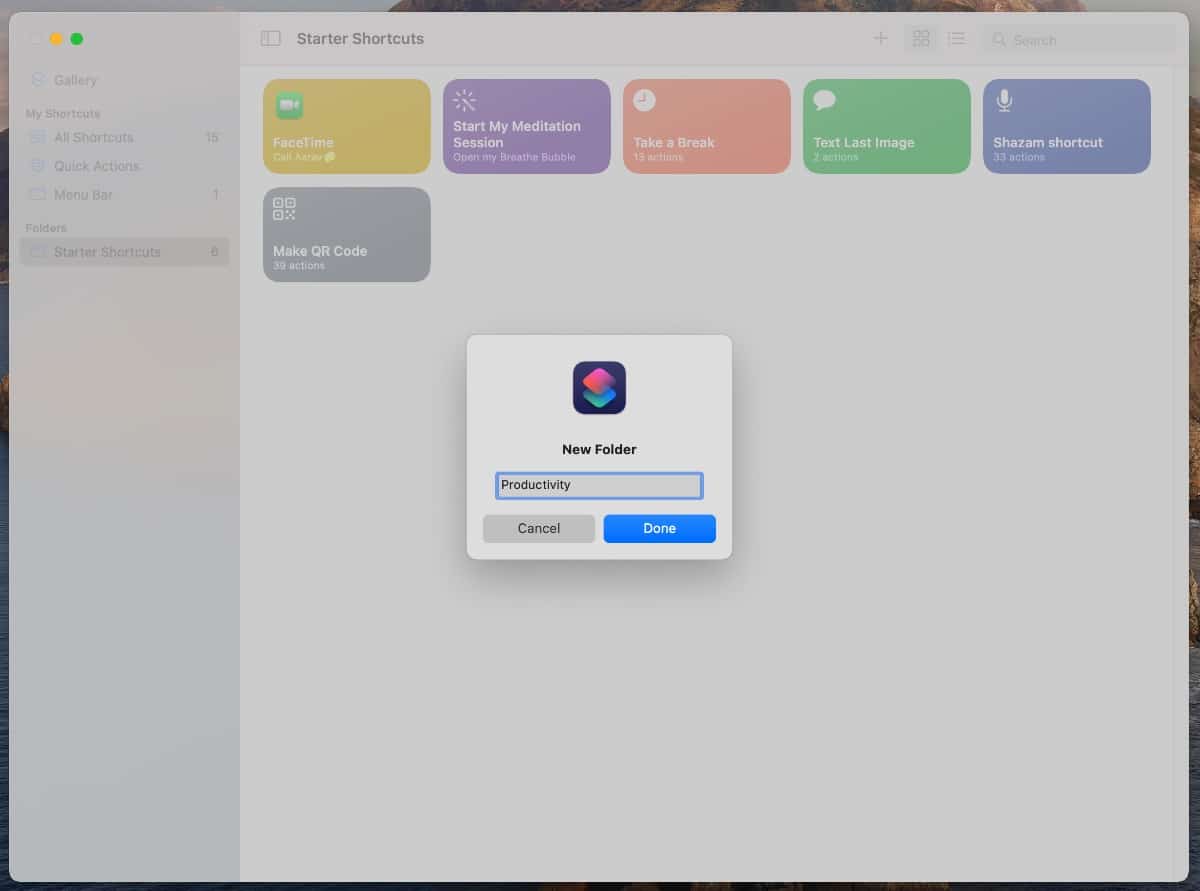The height and width of the screenshot is (891, 1200).
Task: Click the Search field in toolbar
Action: pyautogui.click(x=1078, y=40)
